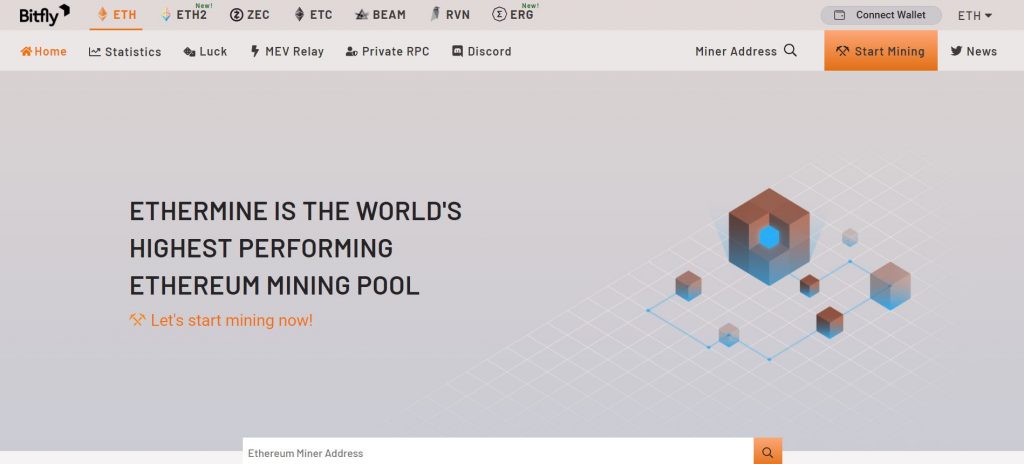Click the Connect Wallet button
The image size is (1024, 464).
[x=881, y=15]
